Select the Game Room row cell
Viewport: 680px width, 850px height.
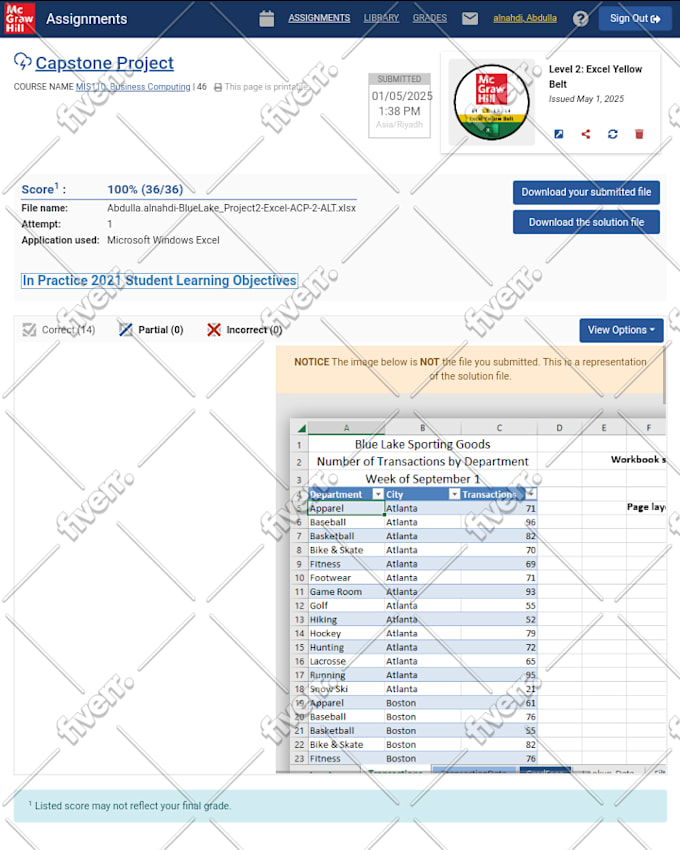347,592
